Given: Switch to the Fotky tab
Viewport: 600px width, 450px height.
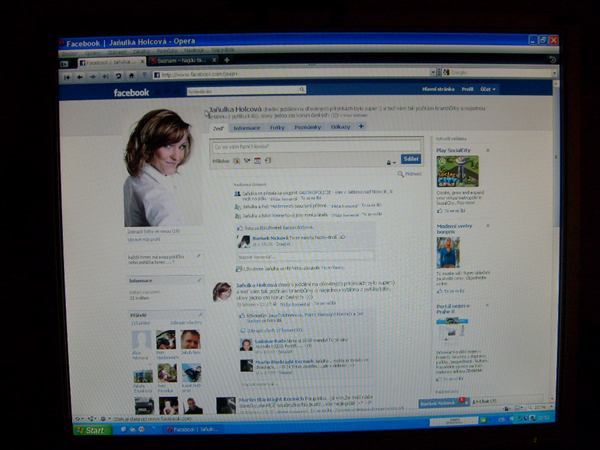Looking at the screenshot, I should 277,128.
